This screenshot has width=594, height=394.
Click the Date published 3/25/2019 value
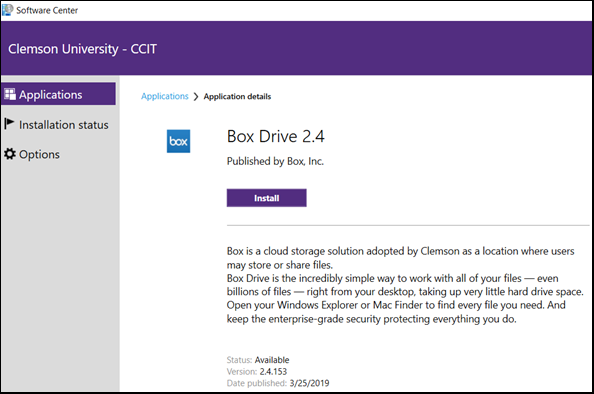tap(309, 383)
